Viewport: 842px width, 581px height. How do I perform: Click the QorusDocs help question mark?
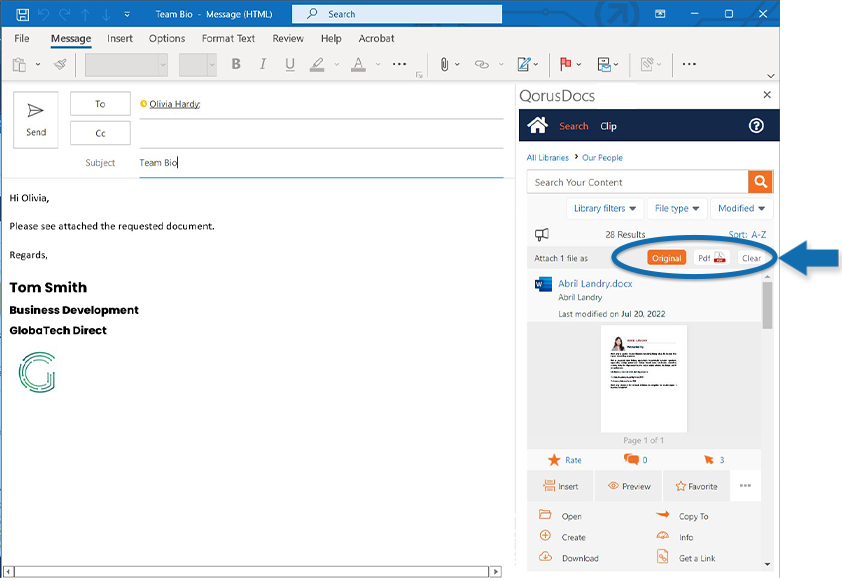pyautogui.click(x=756, y=126)
